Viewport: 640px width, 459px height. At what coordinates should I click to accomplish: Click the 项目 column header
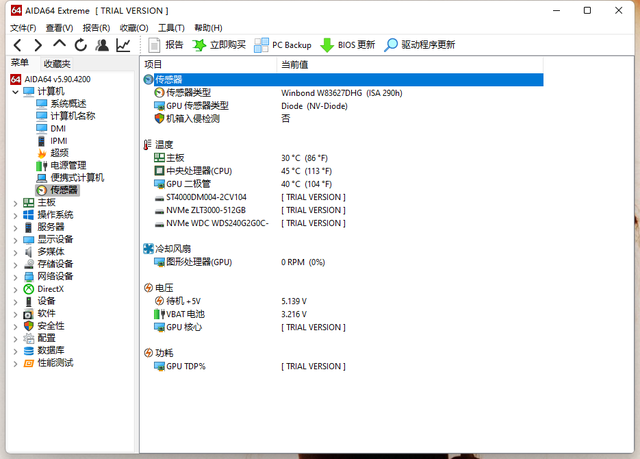pyautogui.click(x=209, y=64)
